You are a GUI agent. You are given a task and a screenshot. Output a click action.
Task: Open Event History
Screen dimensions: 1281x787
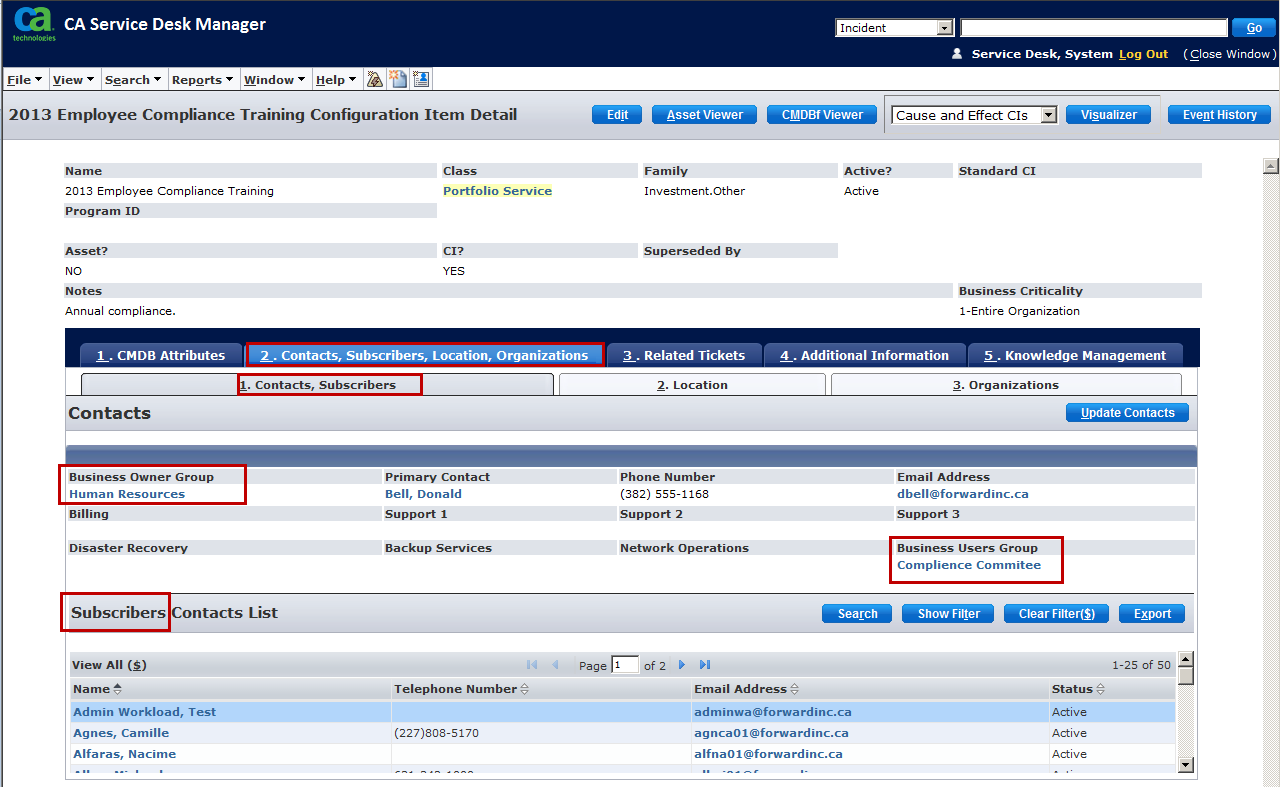[1220, 115]
